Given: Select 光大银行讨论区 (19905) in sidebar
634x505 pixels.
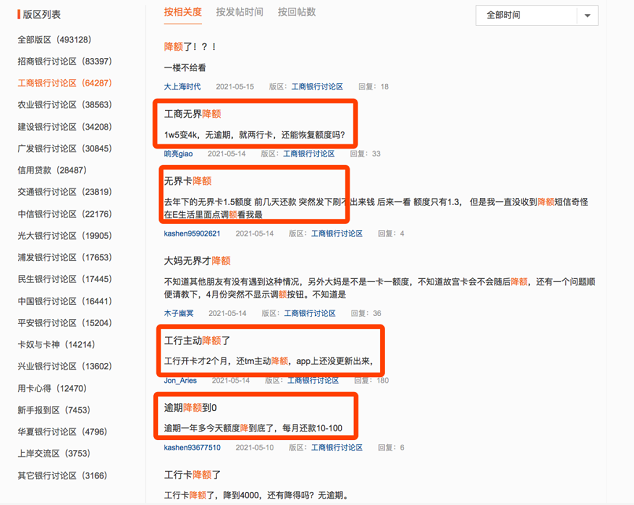Looking at the screenshot, I should (65, 236).
